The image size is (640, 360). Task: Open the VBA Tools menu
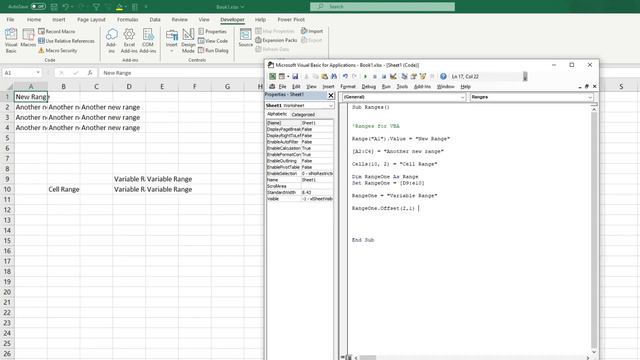click(402, 87)
